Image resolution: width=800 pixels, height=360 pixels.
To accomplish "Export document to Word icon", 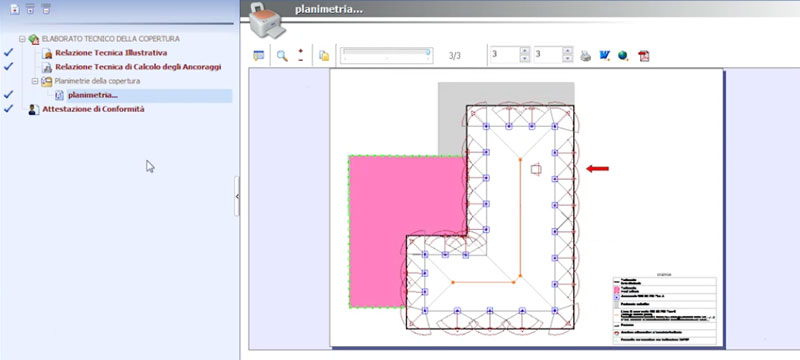I will tap(605, 56).
